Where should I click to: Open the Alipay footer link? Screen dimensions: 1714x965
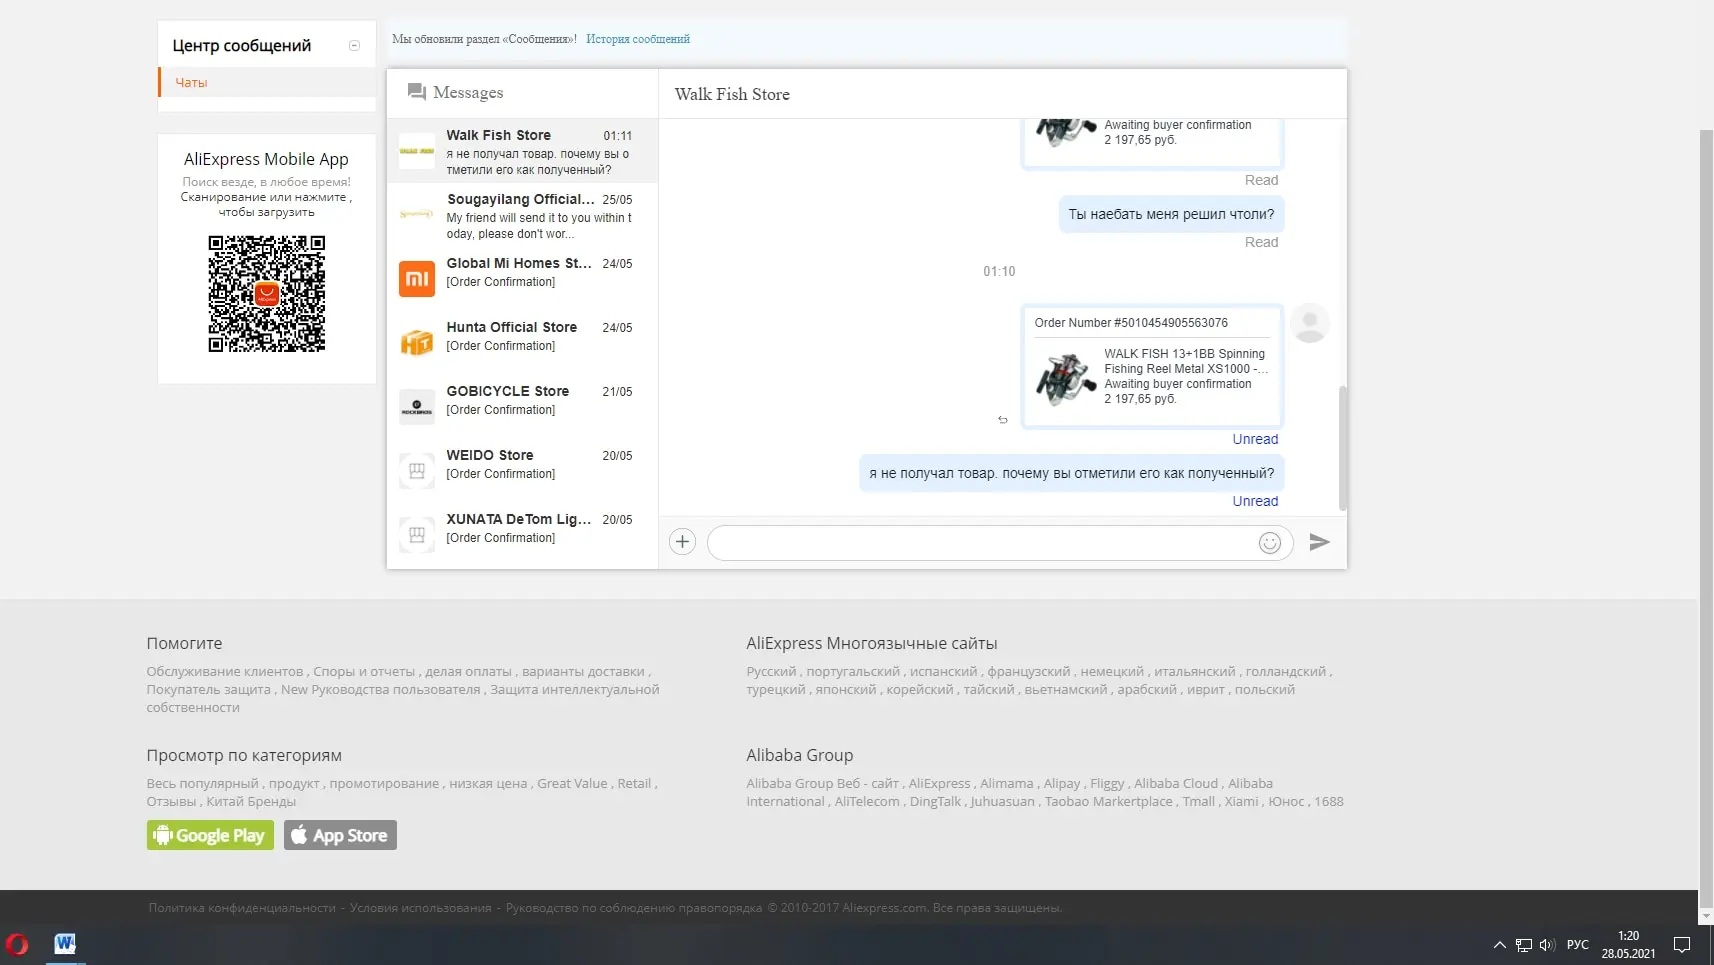pos(1062,784)
